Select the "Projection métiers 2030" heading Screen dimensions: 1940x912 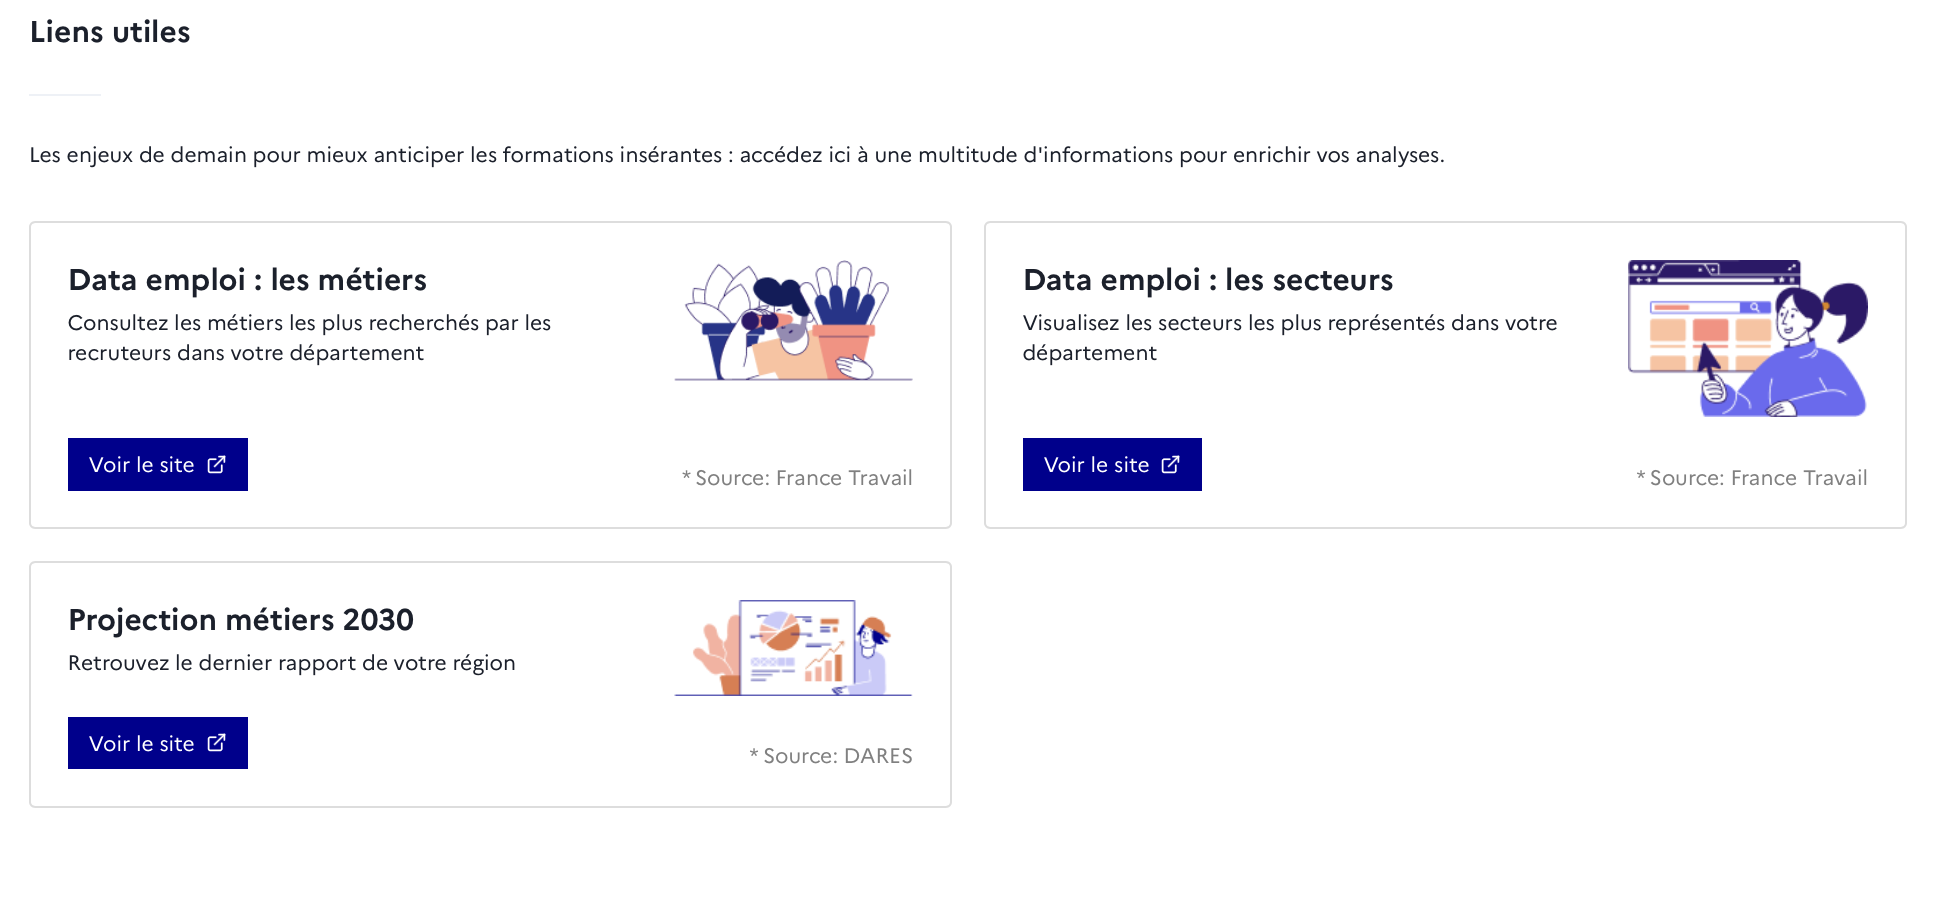pos(241,620)
